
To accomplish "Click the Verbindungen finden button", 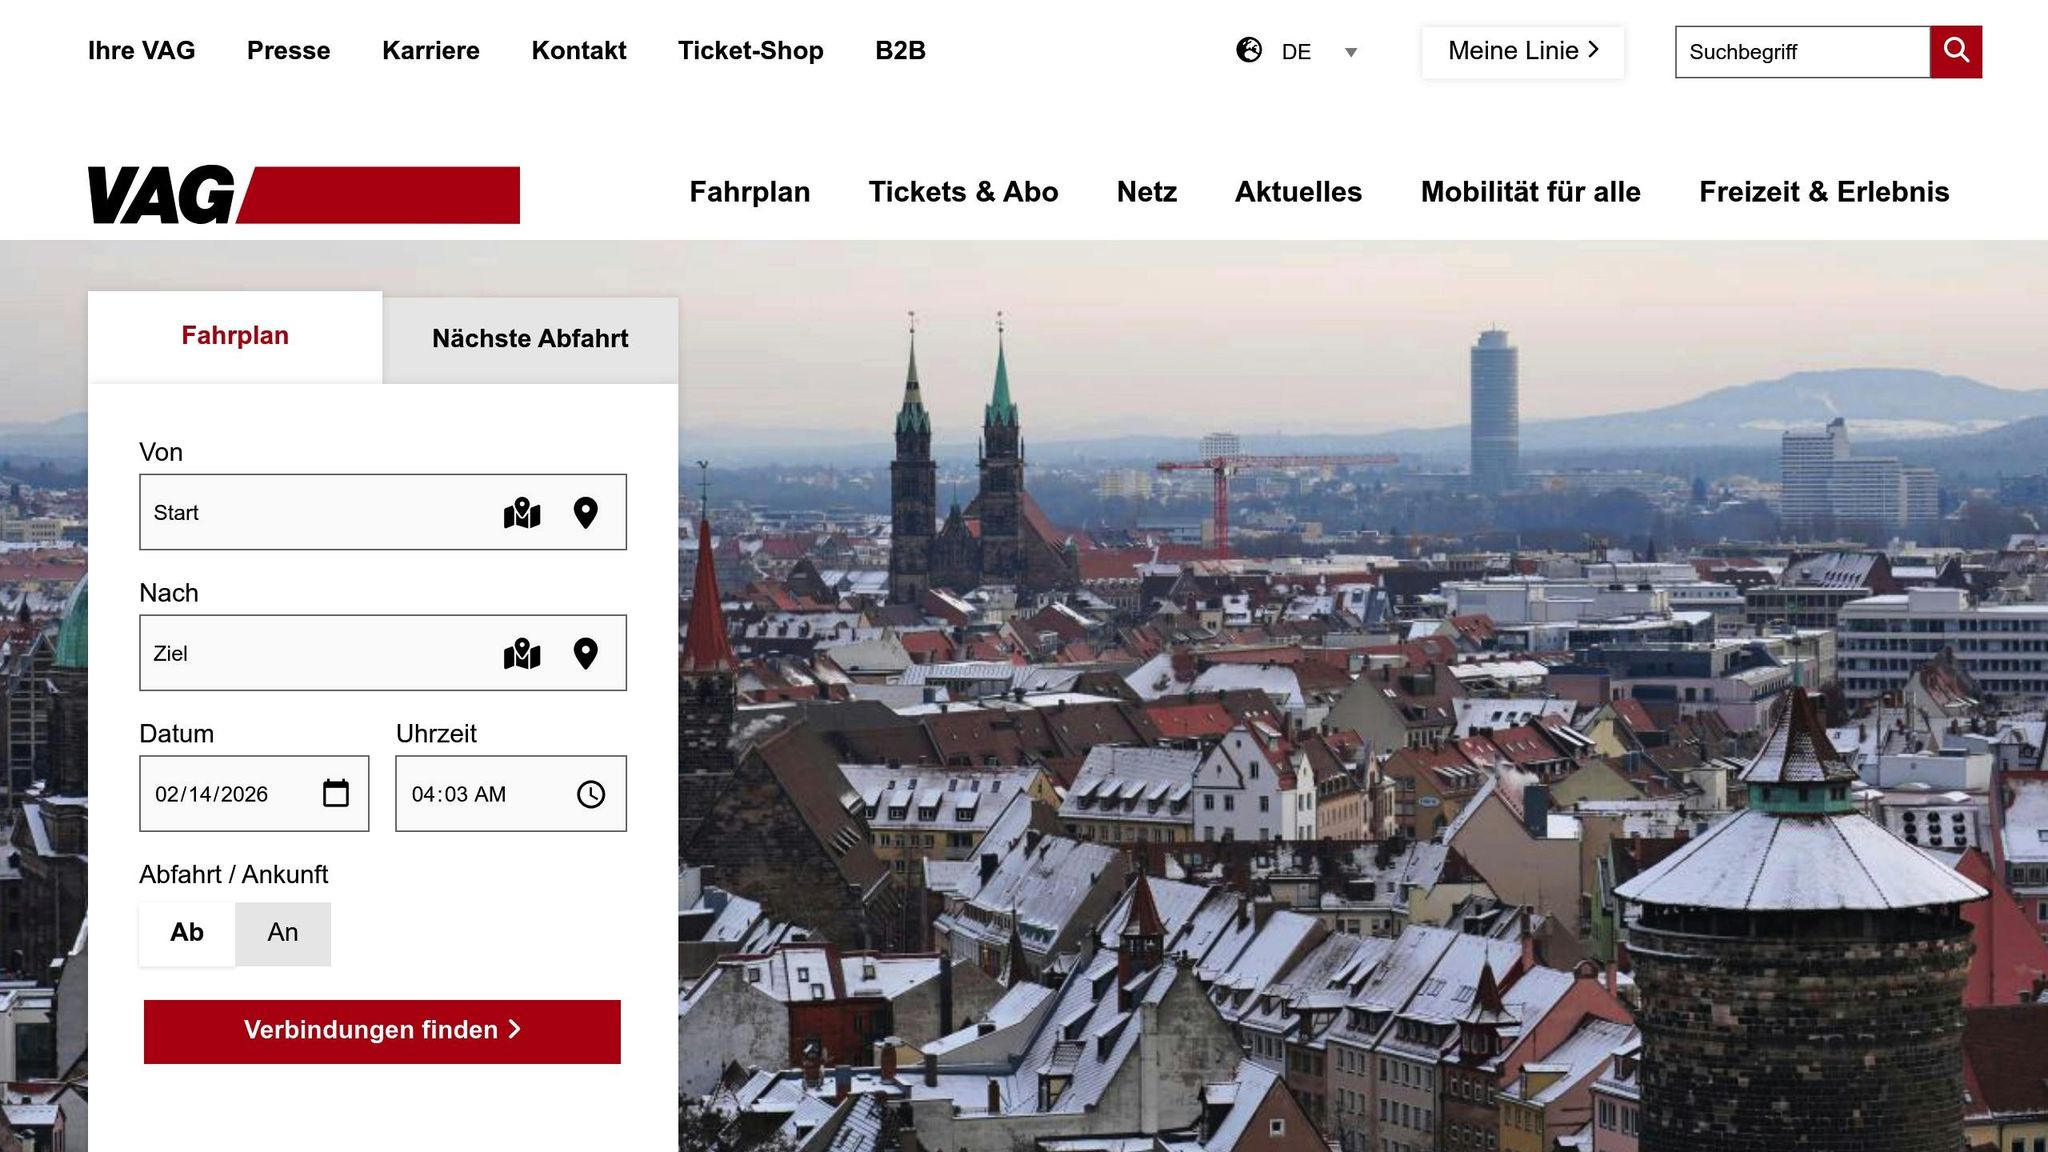I will 382,1030.
